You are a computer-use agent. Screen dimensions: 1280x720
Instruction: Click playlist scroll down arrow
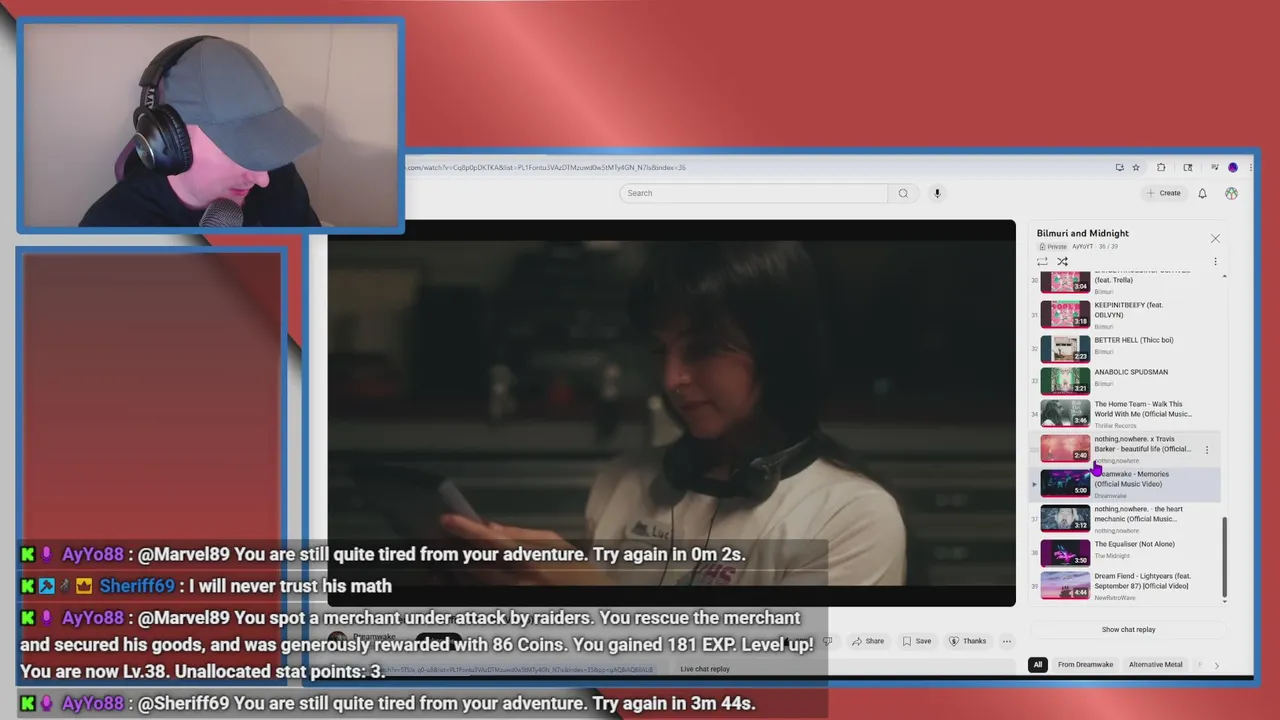click(x=1225, y=600)
